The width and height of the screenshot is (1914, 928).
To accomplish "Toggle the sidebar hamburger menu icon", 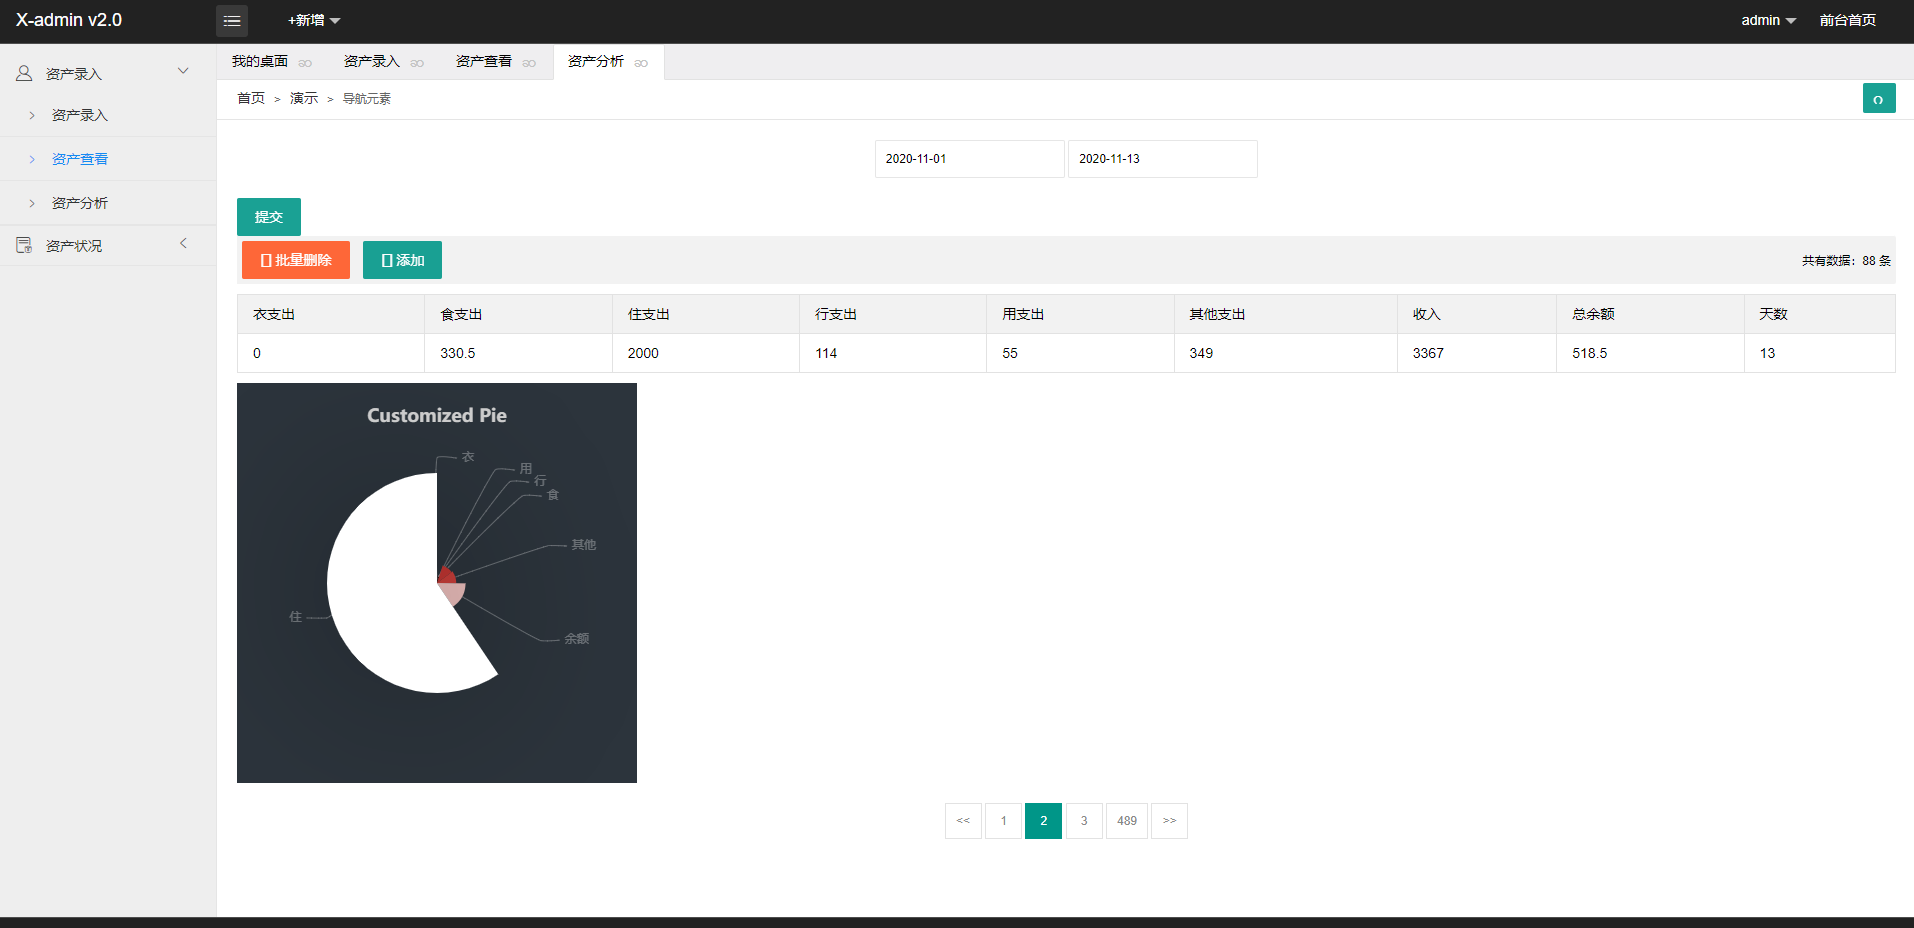I will [232, 20].
